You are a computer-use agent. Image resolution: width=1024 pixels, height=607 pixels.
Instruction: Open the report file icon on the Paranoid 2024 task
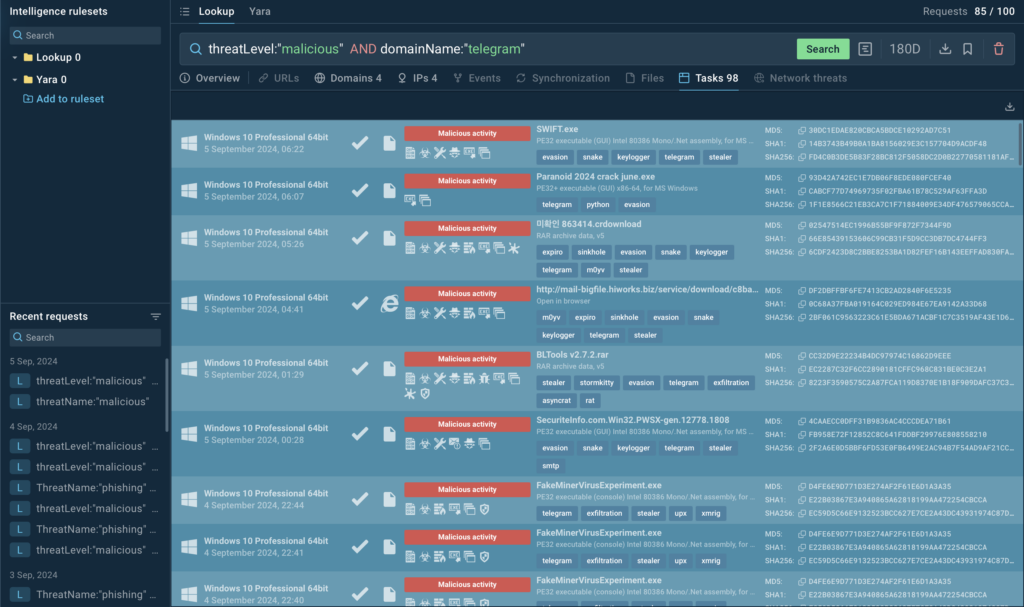click(390, 189)
